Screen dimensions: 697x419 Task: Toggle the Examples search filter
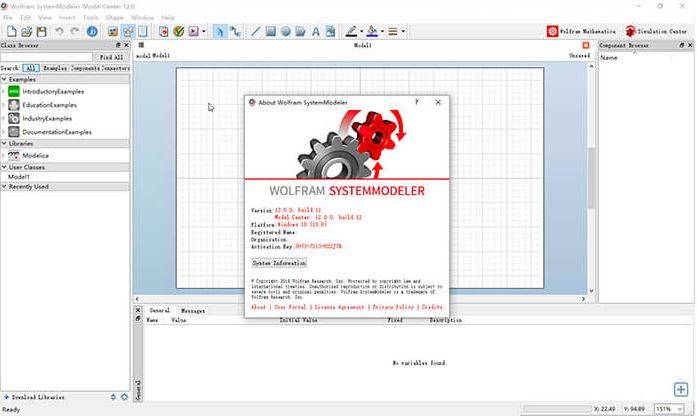click(x=54, y=68)
